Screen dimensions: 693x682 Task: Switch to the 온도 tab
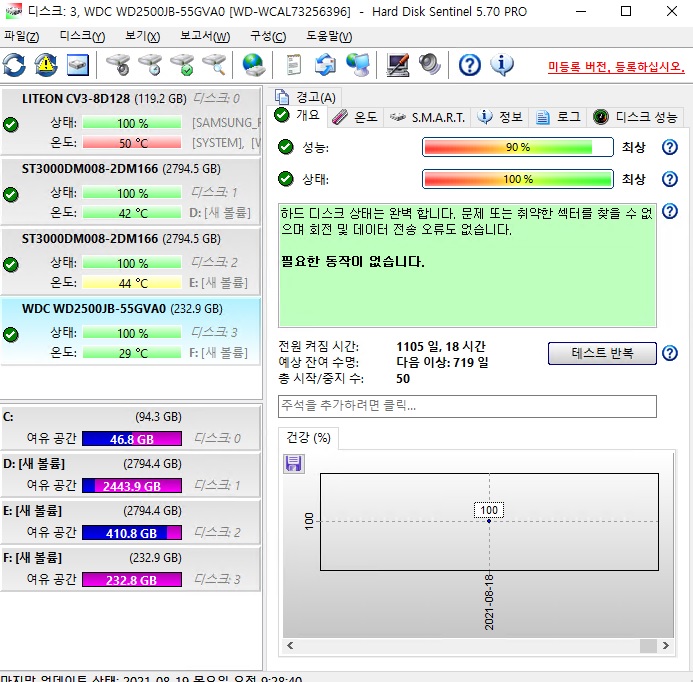click(355, 117)
